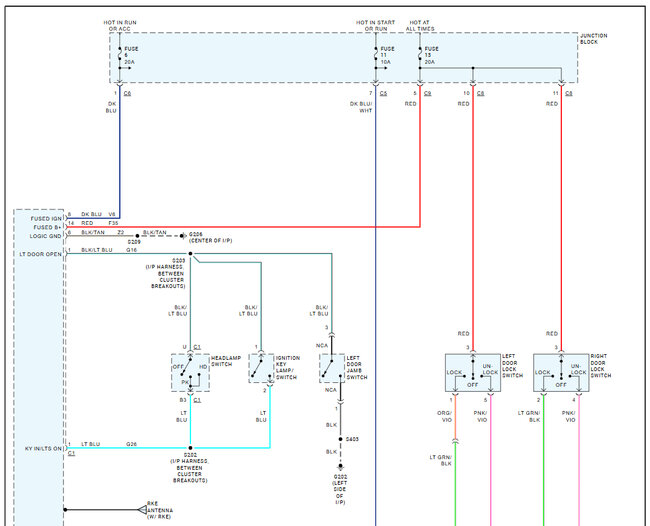Click the LT DOOR OPEN pin label

(40, 254)
